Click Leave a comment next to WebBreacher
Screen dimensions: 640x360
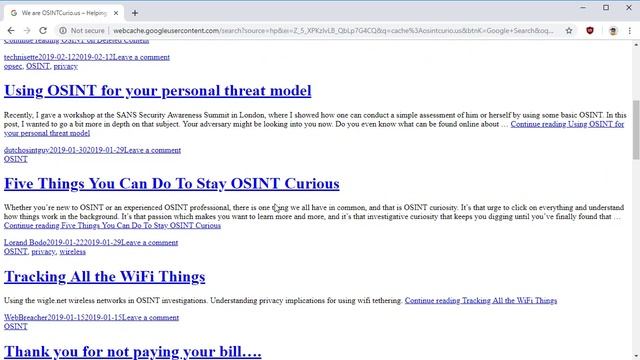click(150, 318)
